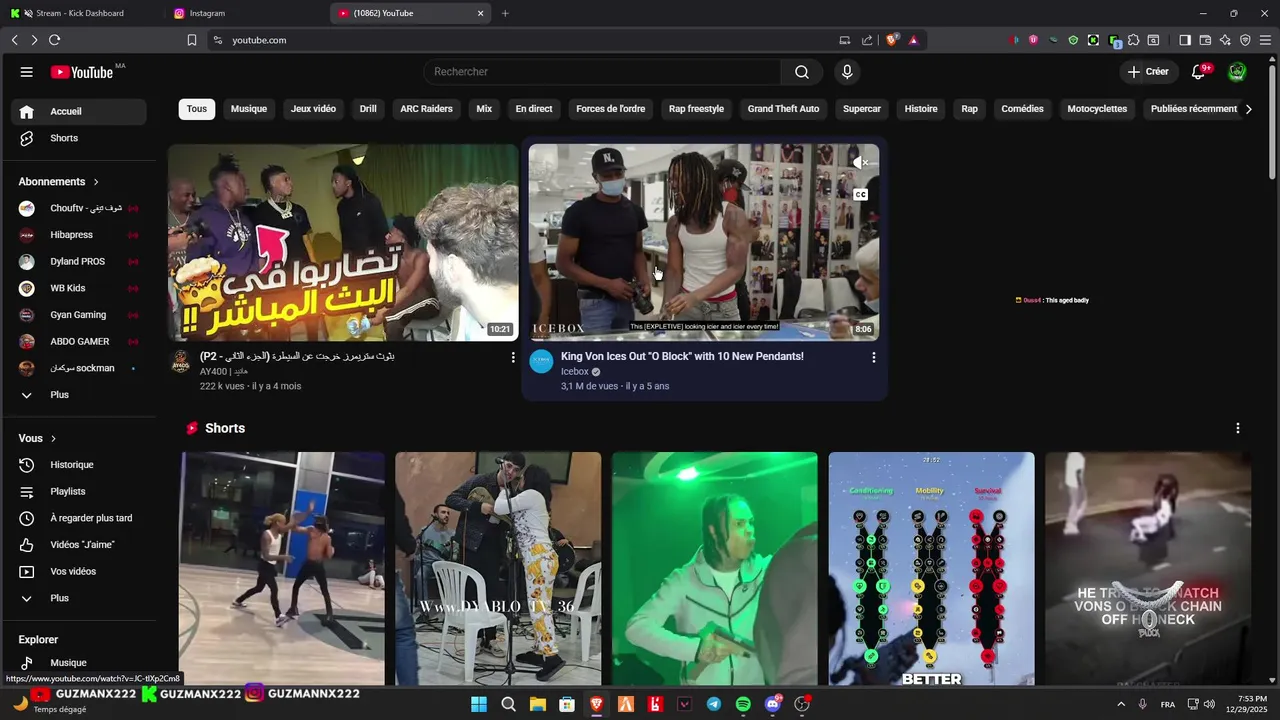Screen dimensions: 1280x720
Task: Open sockman channel subscription
Action: (79, 368)
